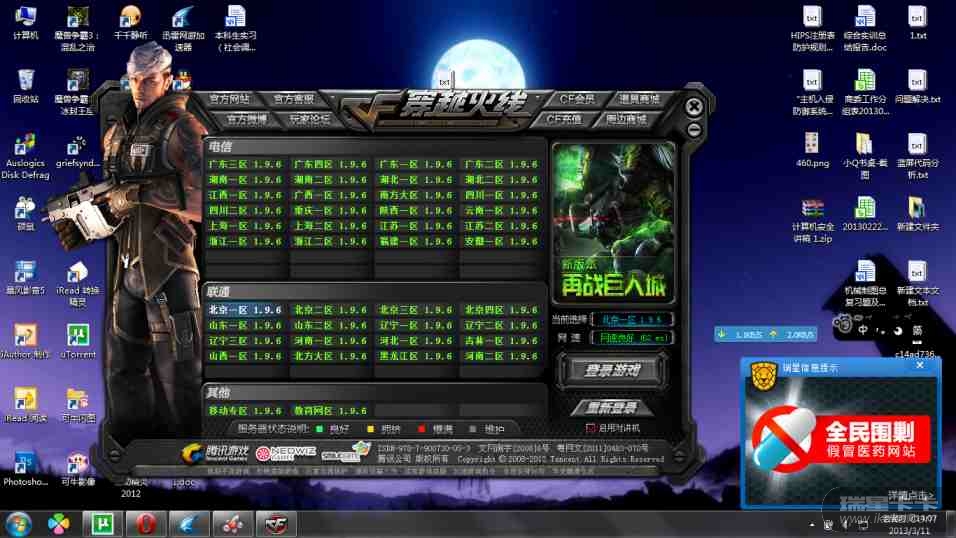956x538 pixels.
Task: Click the 再战巨人城 promotional banner
Action: 613,223
